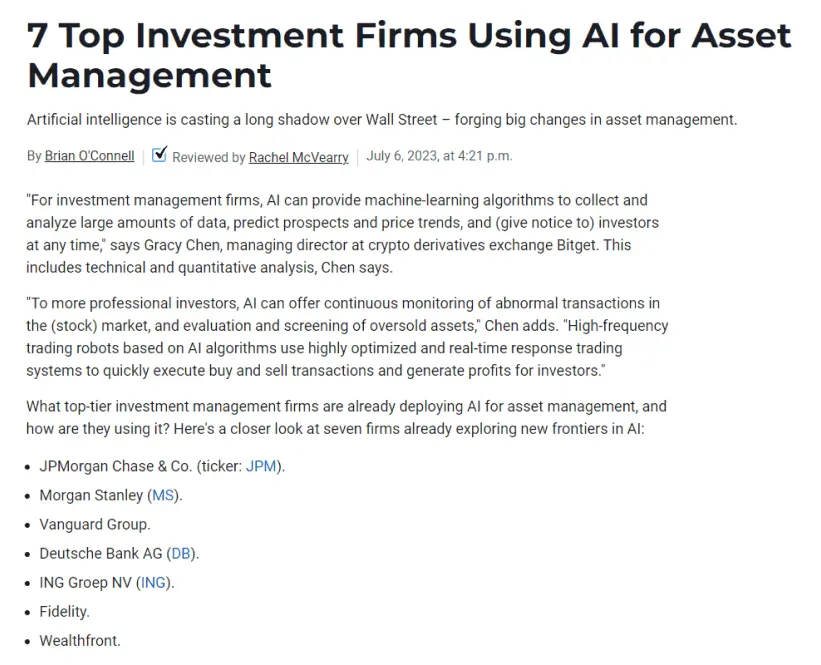Click the subtitle about Wall Street shadow
The height and width of the screenshot is (665, 821).
tap(382, 120)
